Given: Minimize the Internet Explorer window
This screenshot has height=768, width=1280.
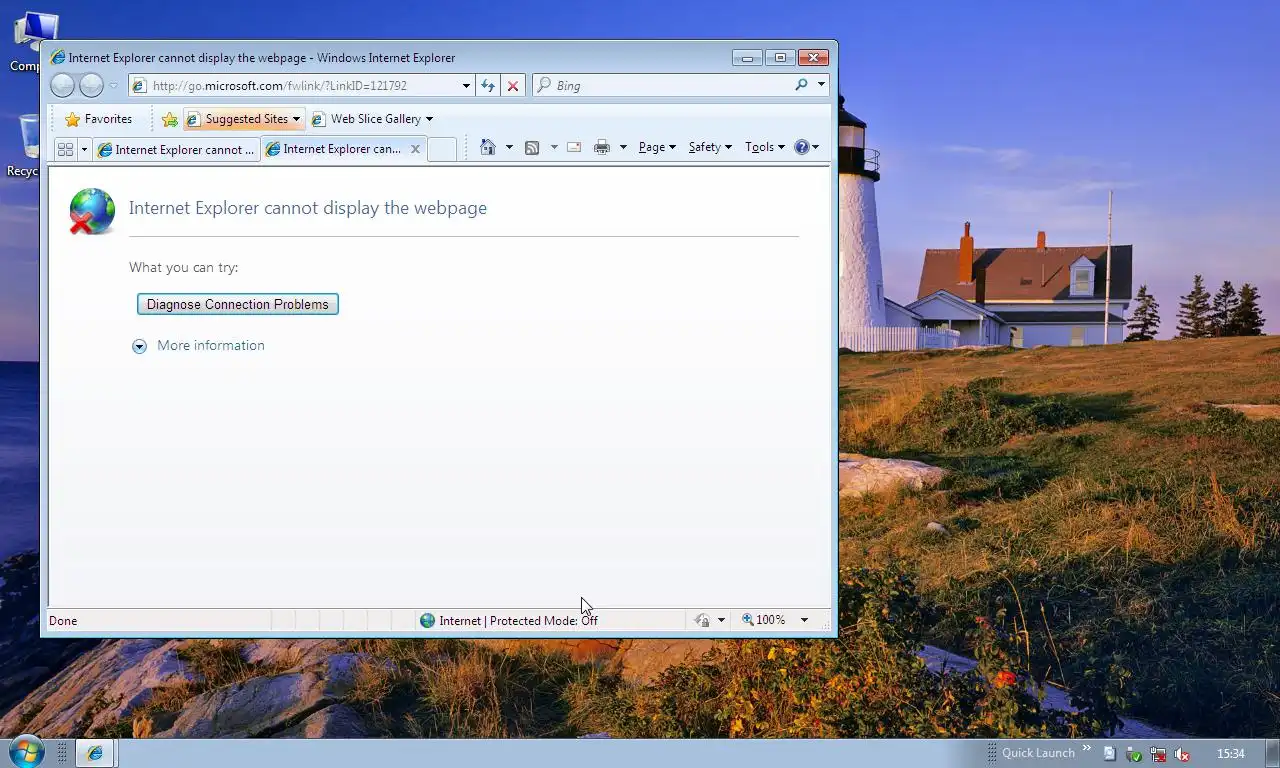Looking at the screenshot, I should 747,58.
